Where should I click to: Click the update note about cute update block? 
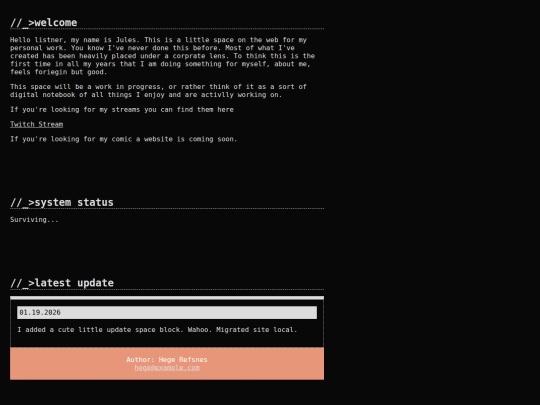[x=157, y=330]
